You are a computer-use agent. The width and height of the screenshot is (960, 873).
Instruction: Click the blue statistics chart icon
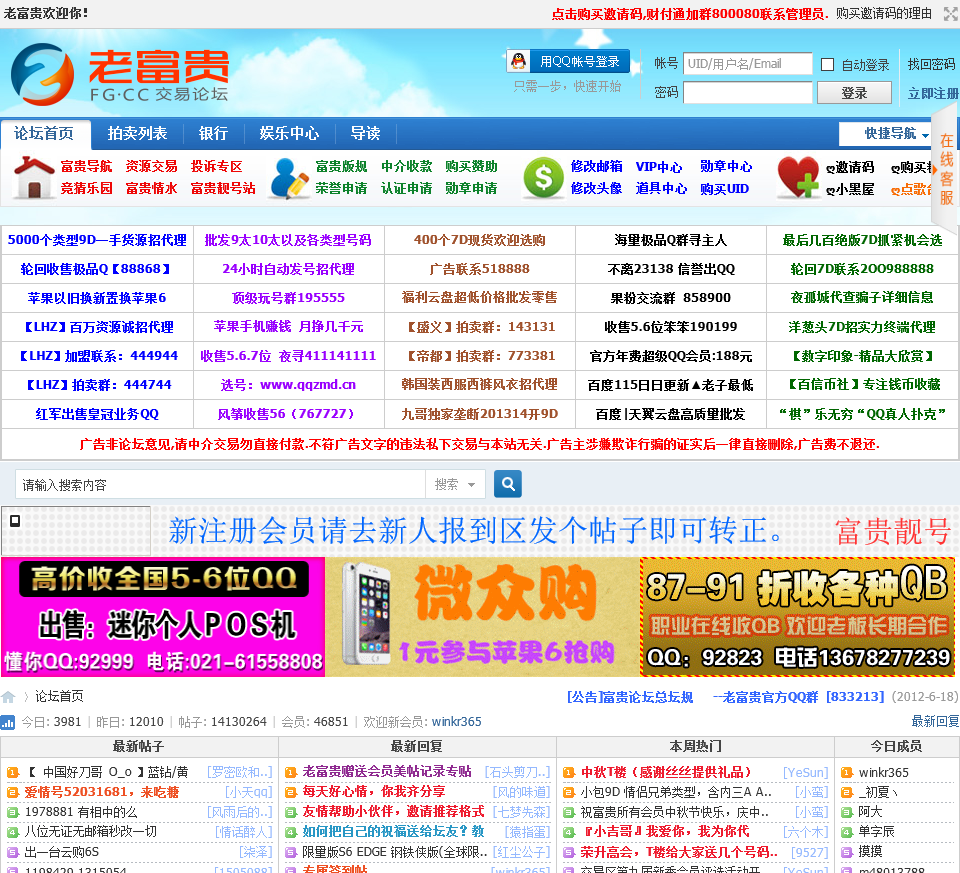coord(8,722)
